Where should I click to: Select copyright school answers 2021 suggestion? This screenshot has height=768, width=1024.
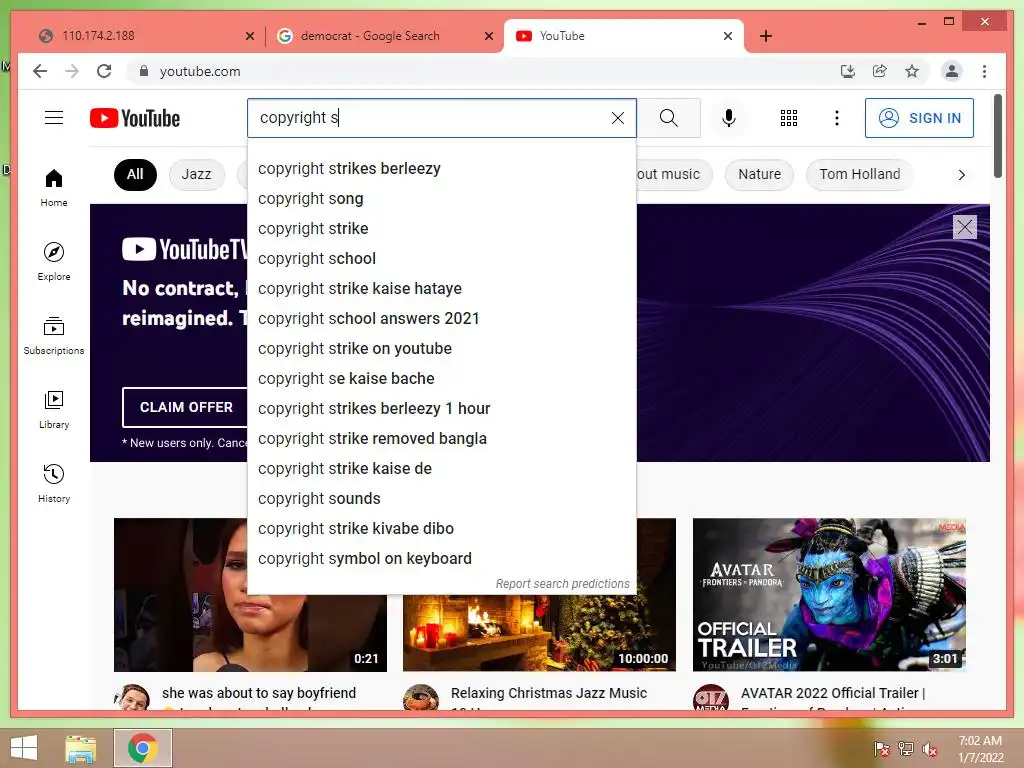point(441,319)
